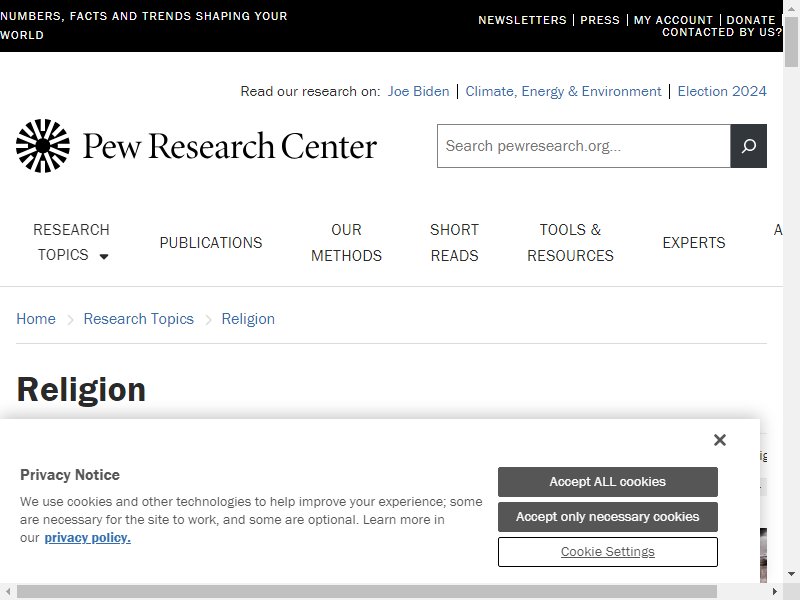Click Accept ALL cookies button
The width and height of the screenshot is (800, 600).
[608, 482]
